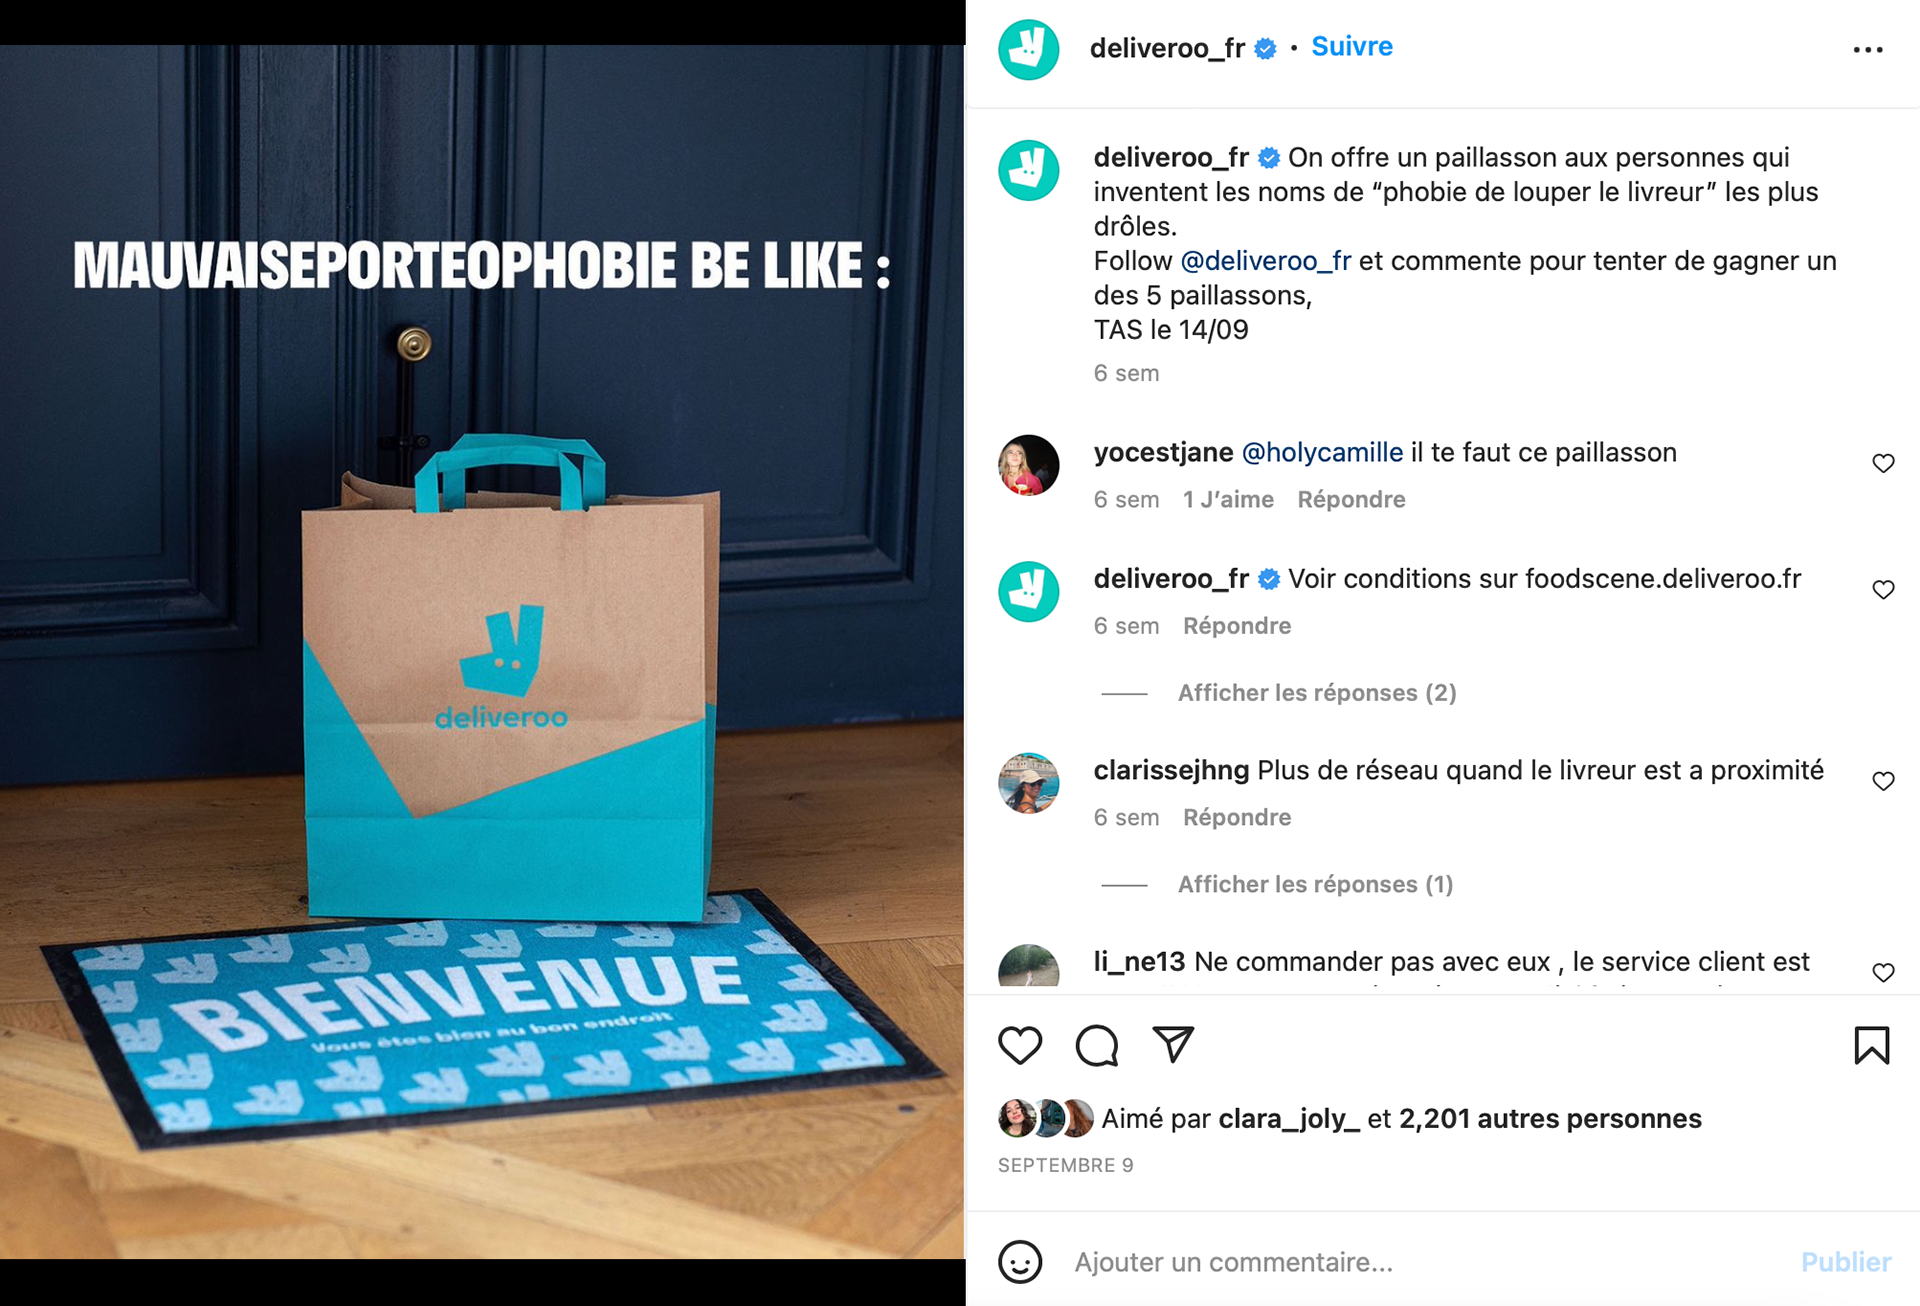Screen dimensions: 1920x1306
Task: Follow deliveroo_fr with the Suivre button
Action: pos(1351,47)
